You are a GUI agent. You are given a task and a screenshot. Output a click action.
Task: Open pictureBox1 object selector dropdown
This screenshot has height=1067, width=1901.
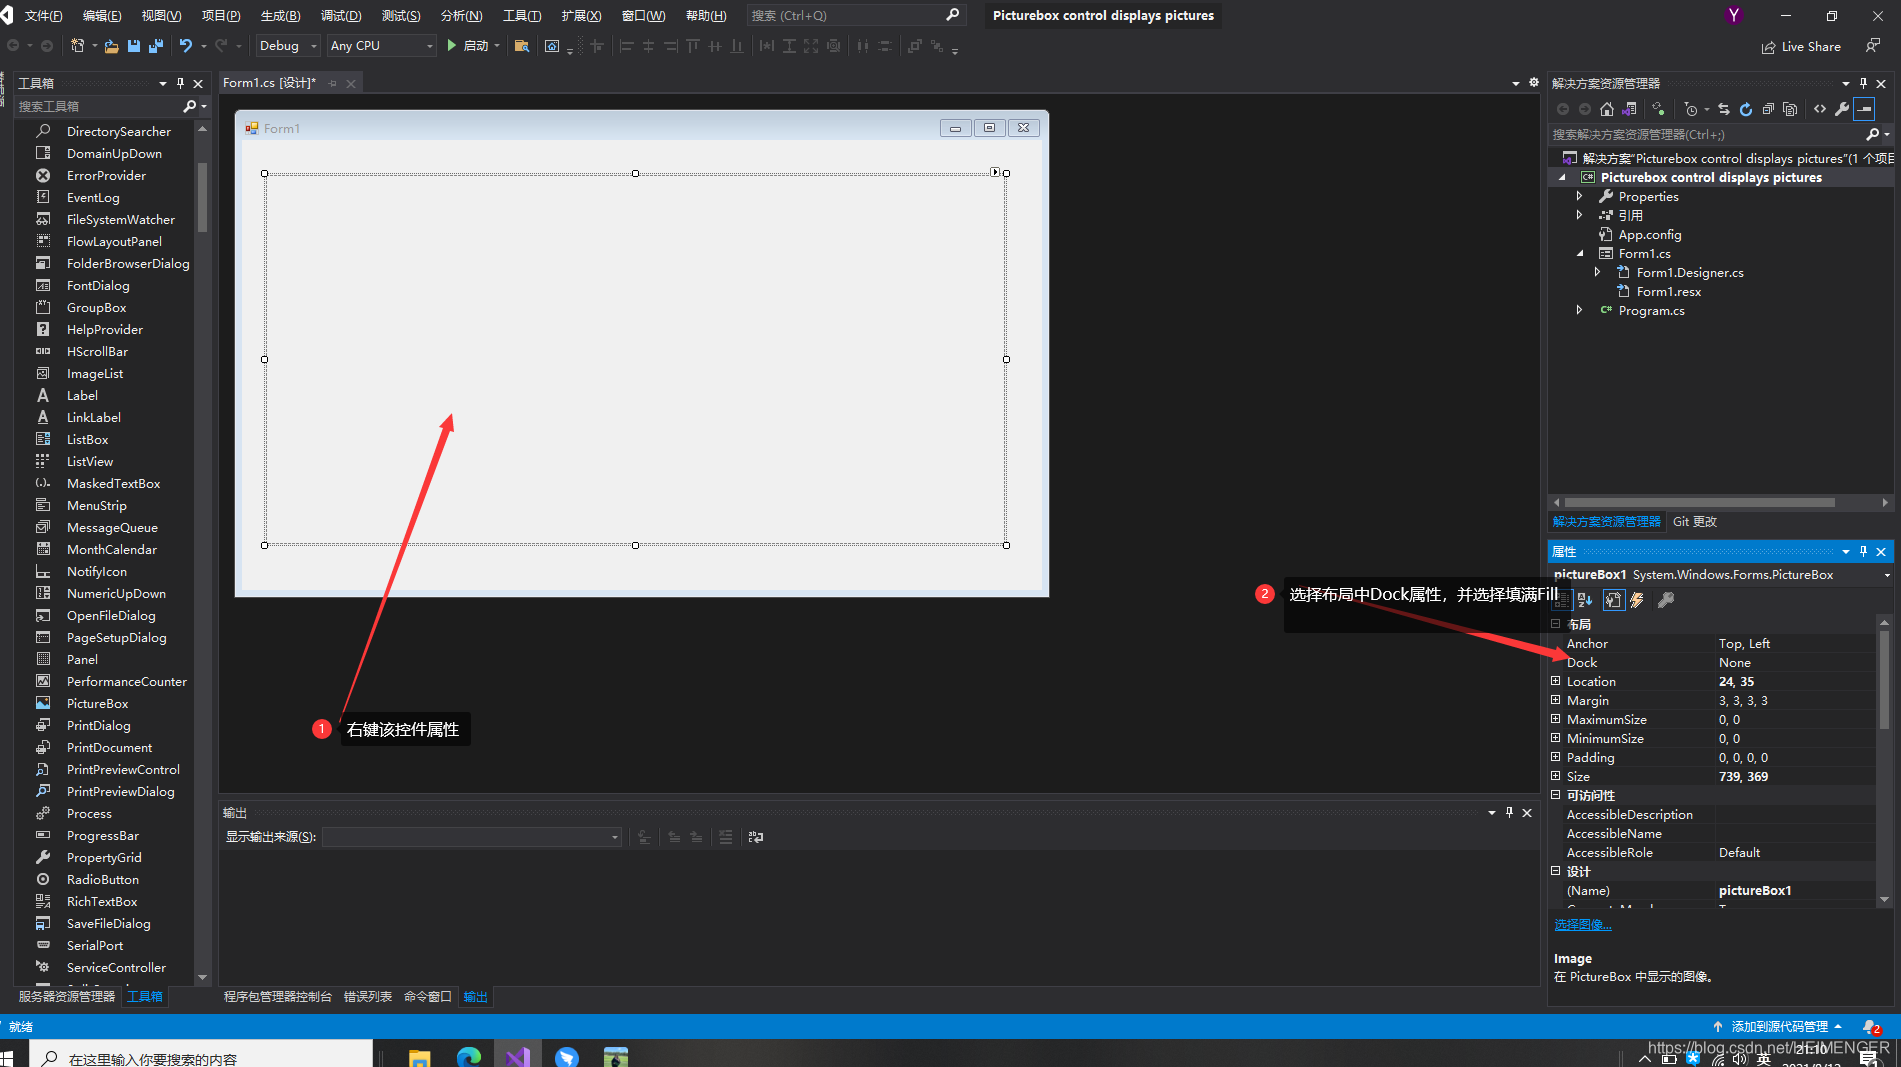pyautogui.click(x=1888, y=575)
